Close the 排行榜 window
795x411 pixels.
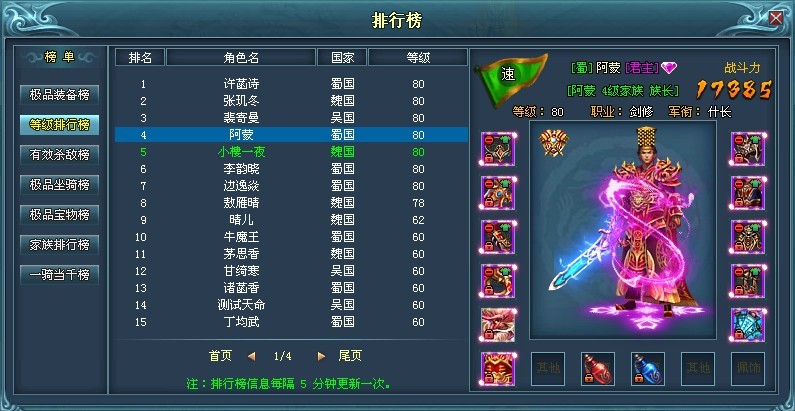tap(776, 19)
